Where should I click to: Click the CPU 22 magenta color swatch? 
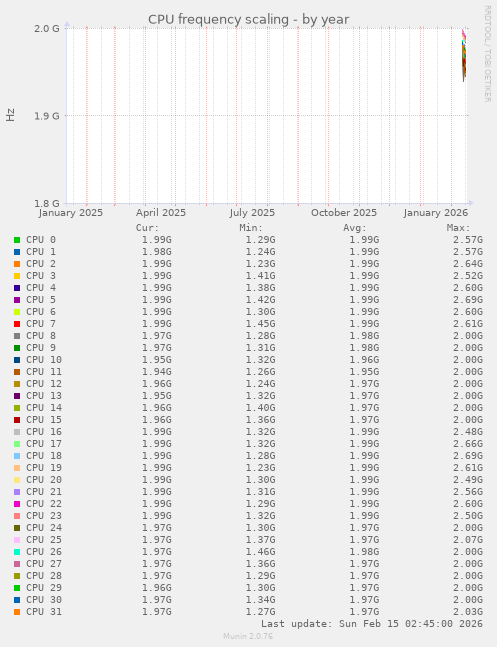17,504
